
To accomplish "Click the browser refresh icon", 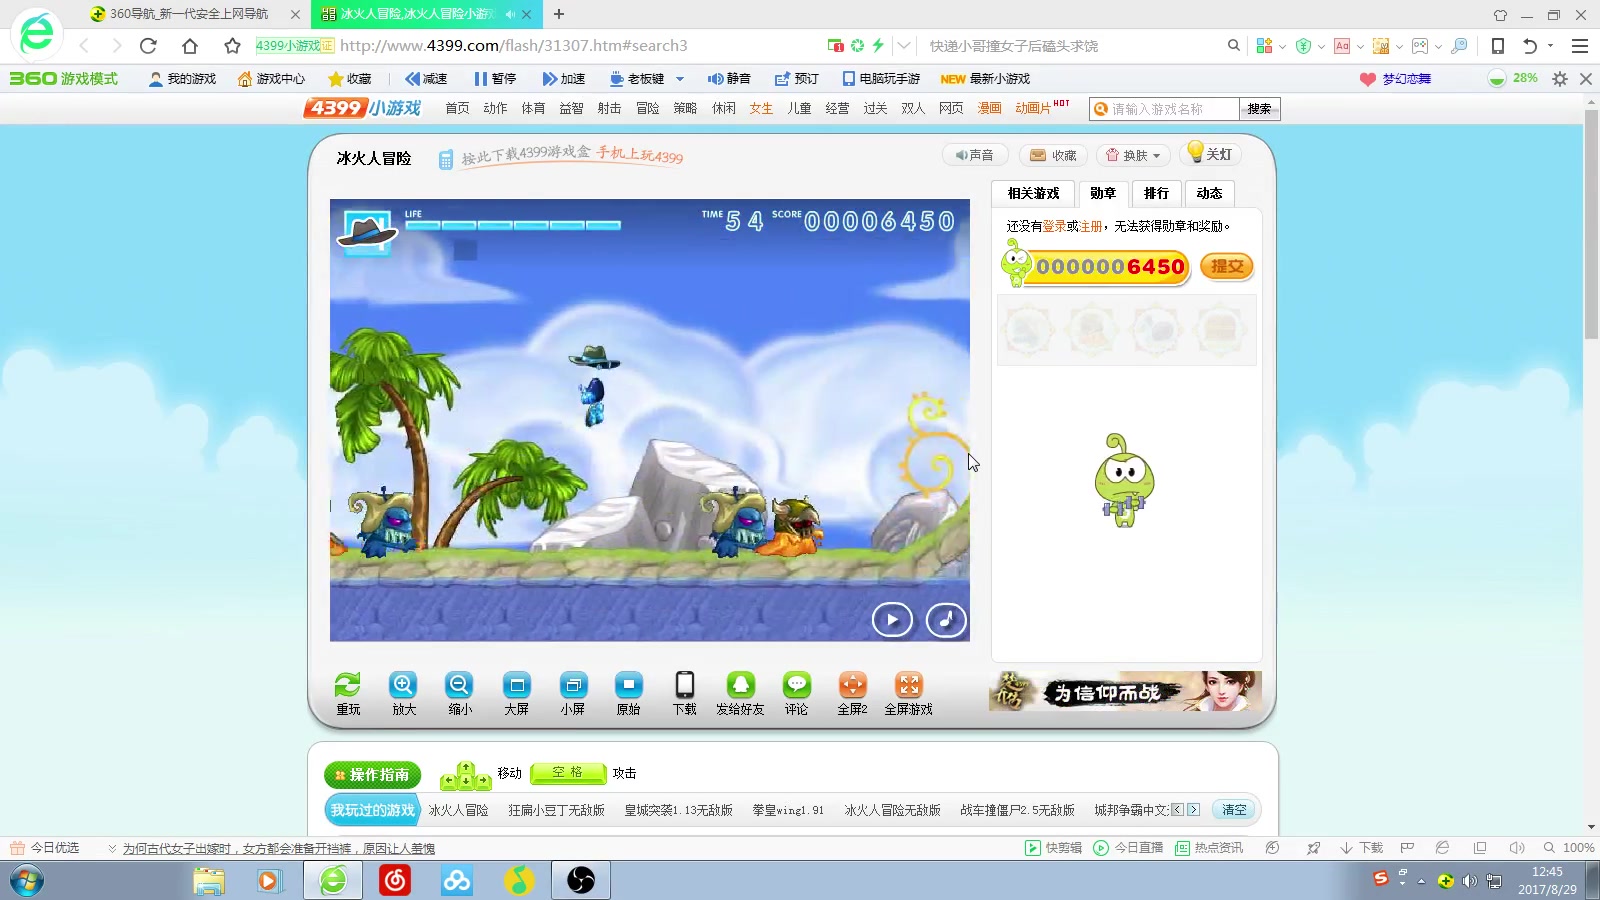I will tap(148, 46).
